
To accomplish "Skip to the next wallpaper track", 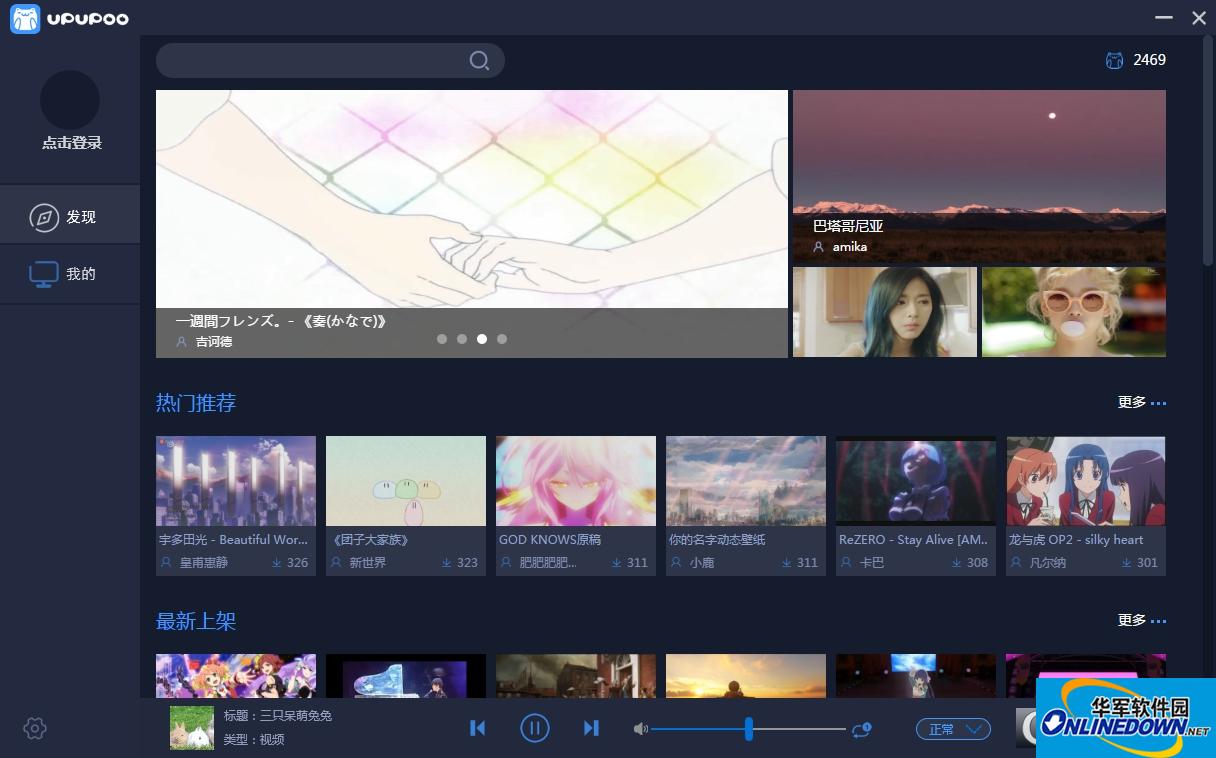I will [591, 729].
